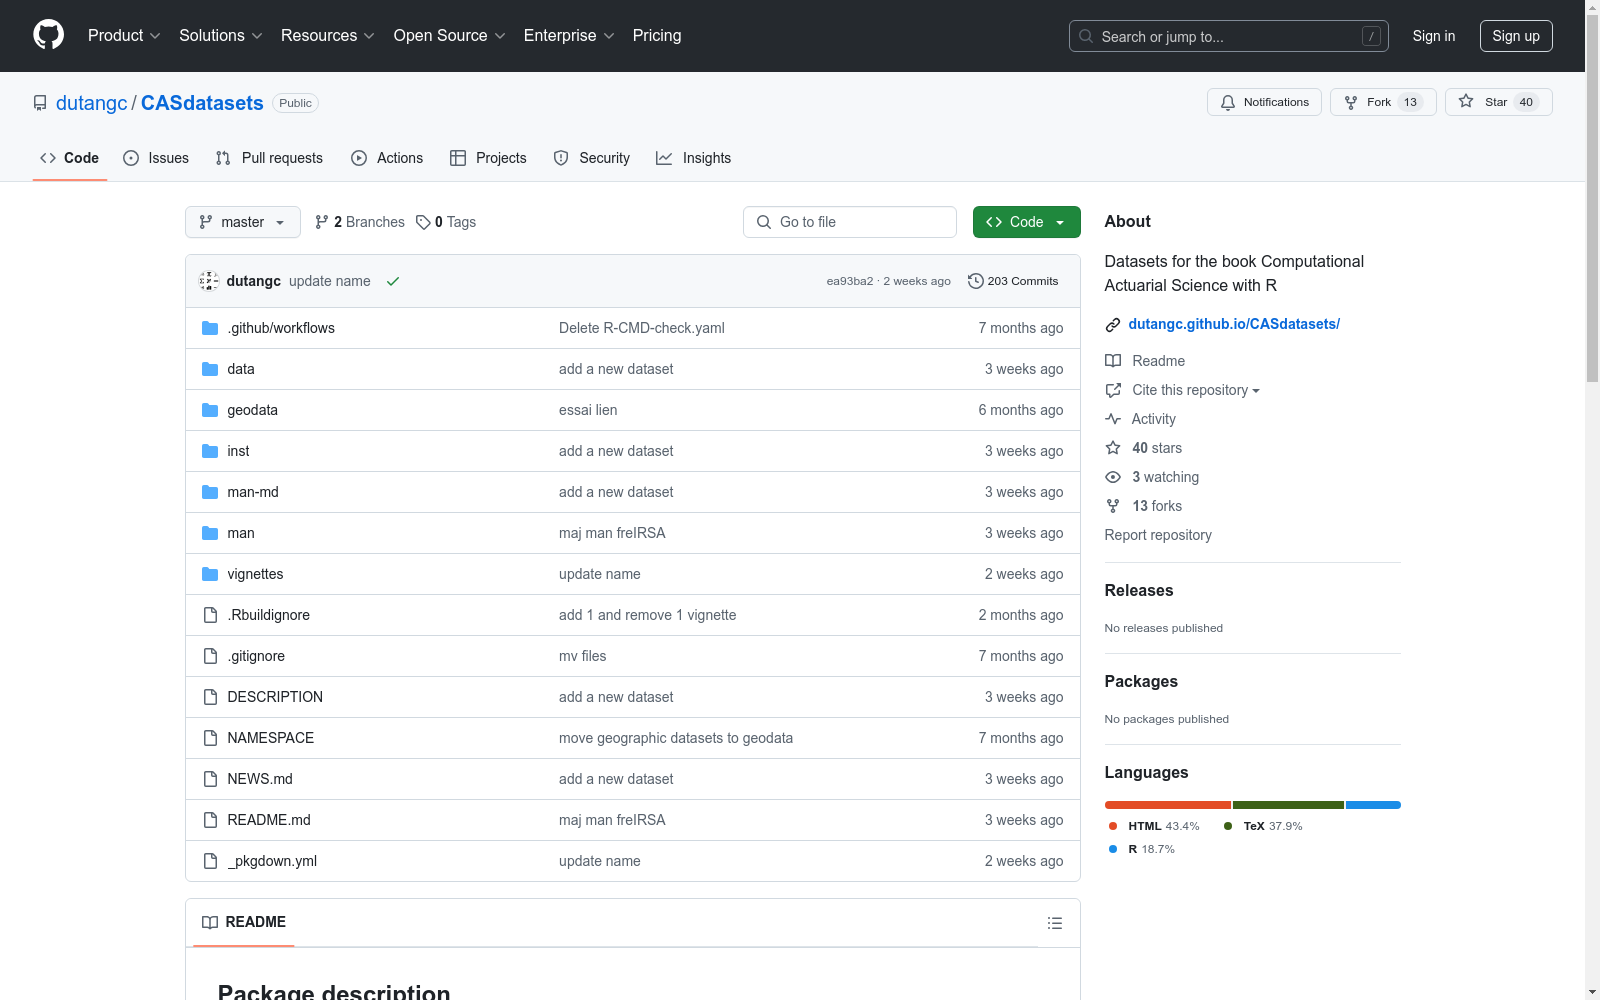Open the README outline list icon
The height and width of the screenshot is (1000, 1600).
pos(1055,923)
